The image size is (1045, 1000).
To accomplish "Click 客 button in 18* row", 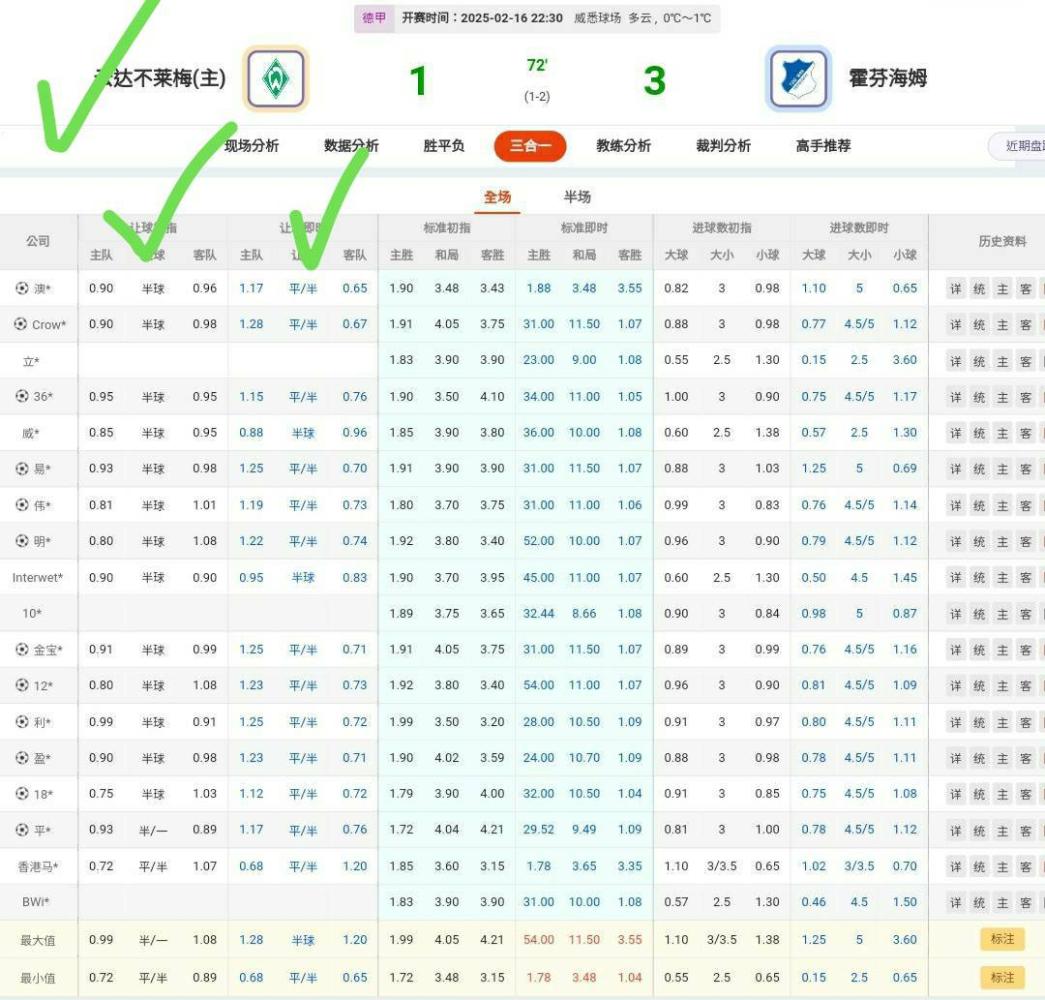I will coord(1026,794).
